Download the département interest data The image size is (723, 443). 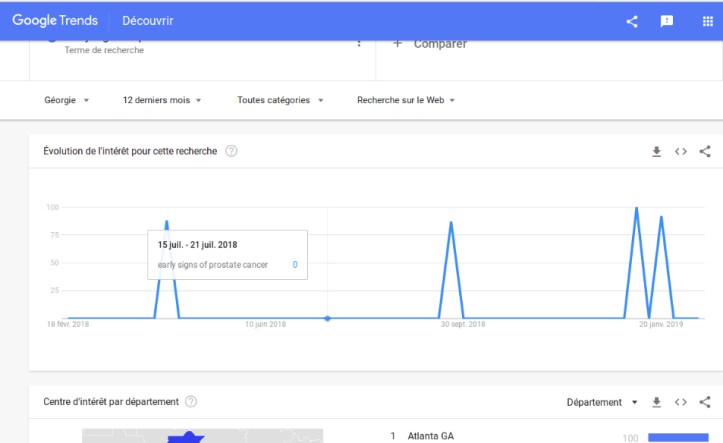[x=657, y=402]
